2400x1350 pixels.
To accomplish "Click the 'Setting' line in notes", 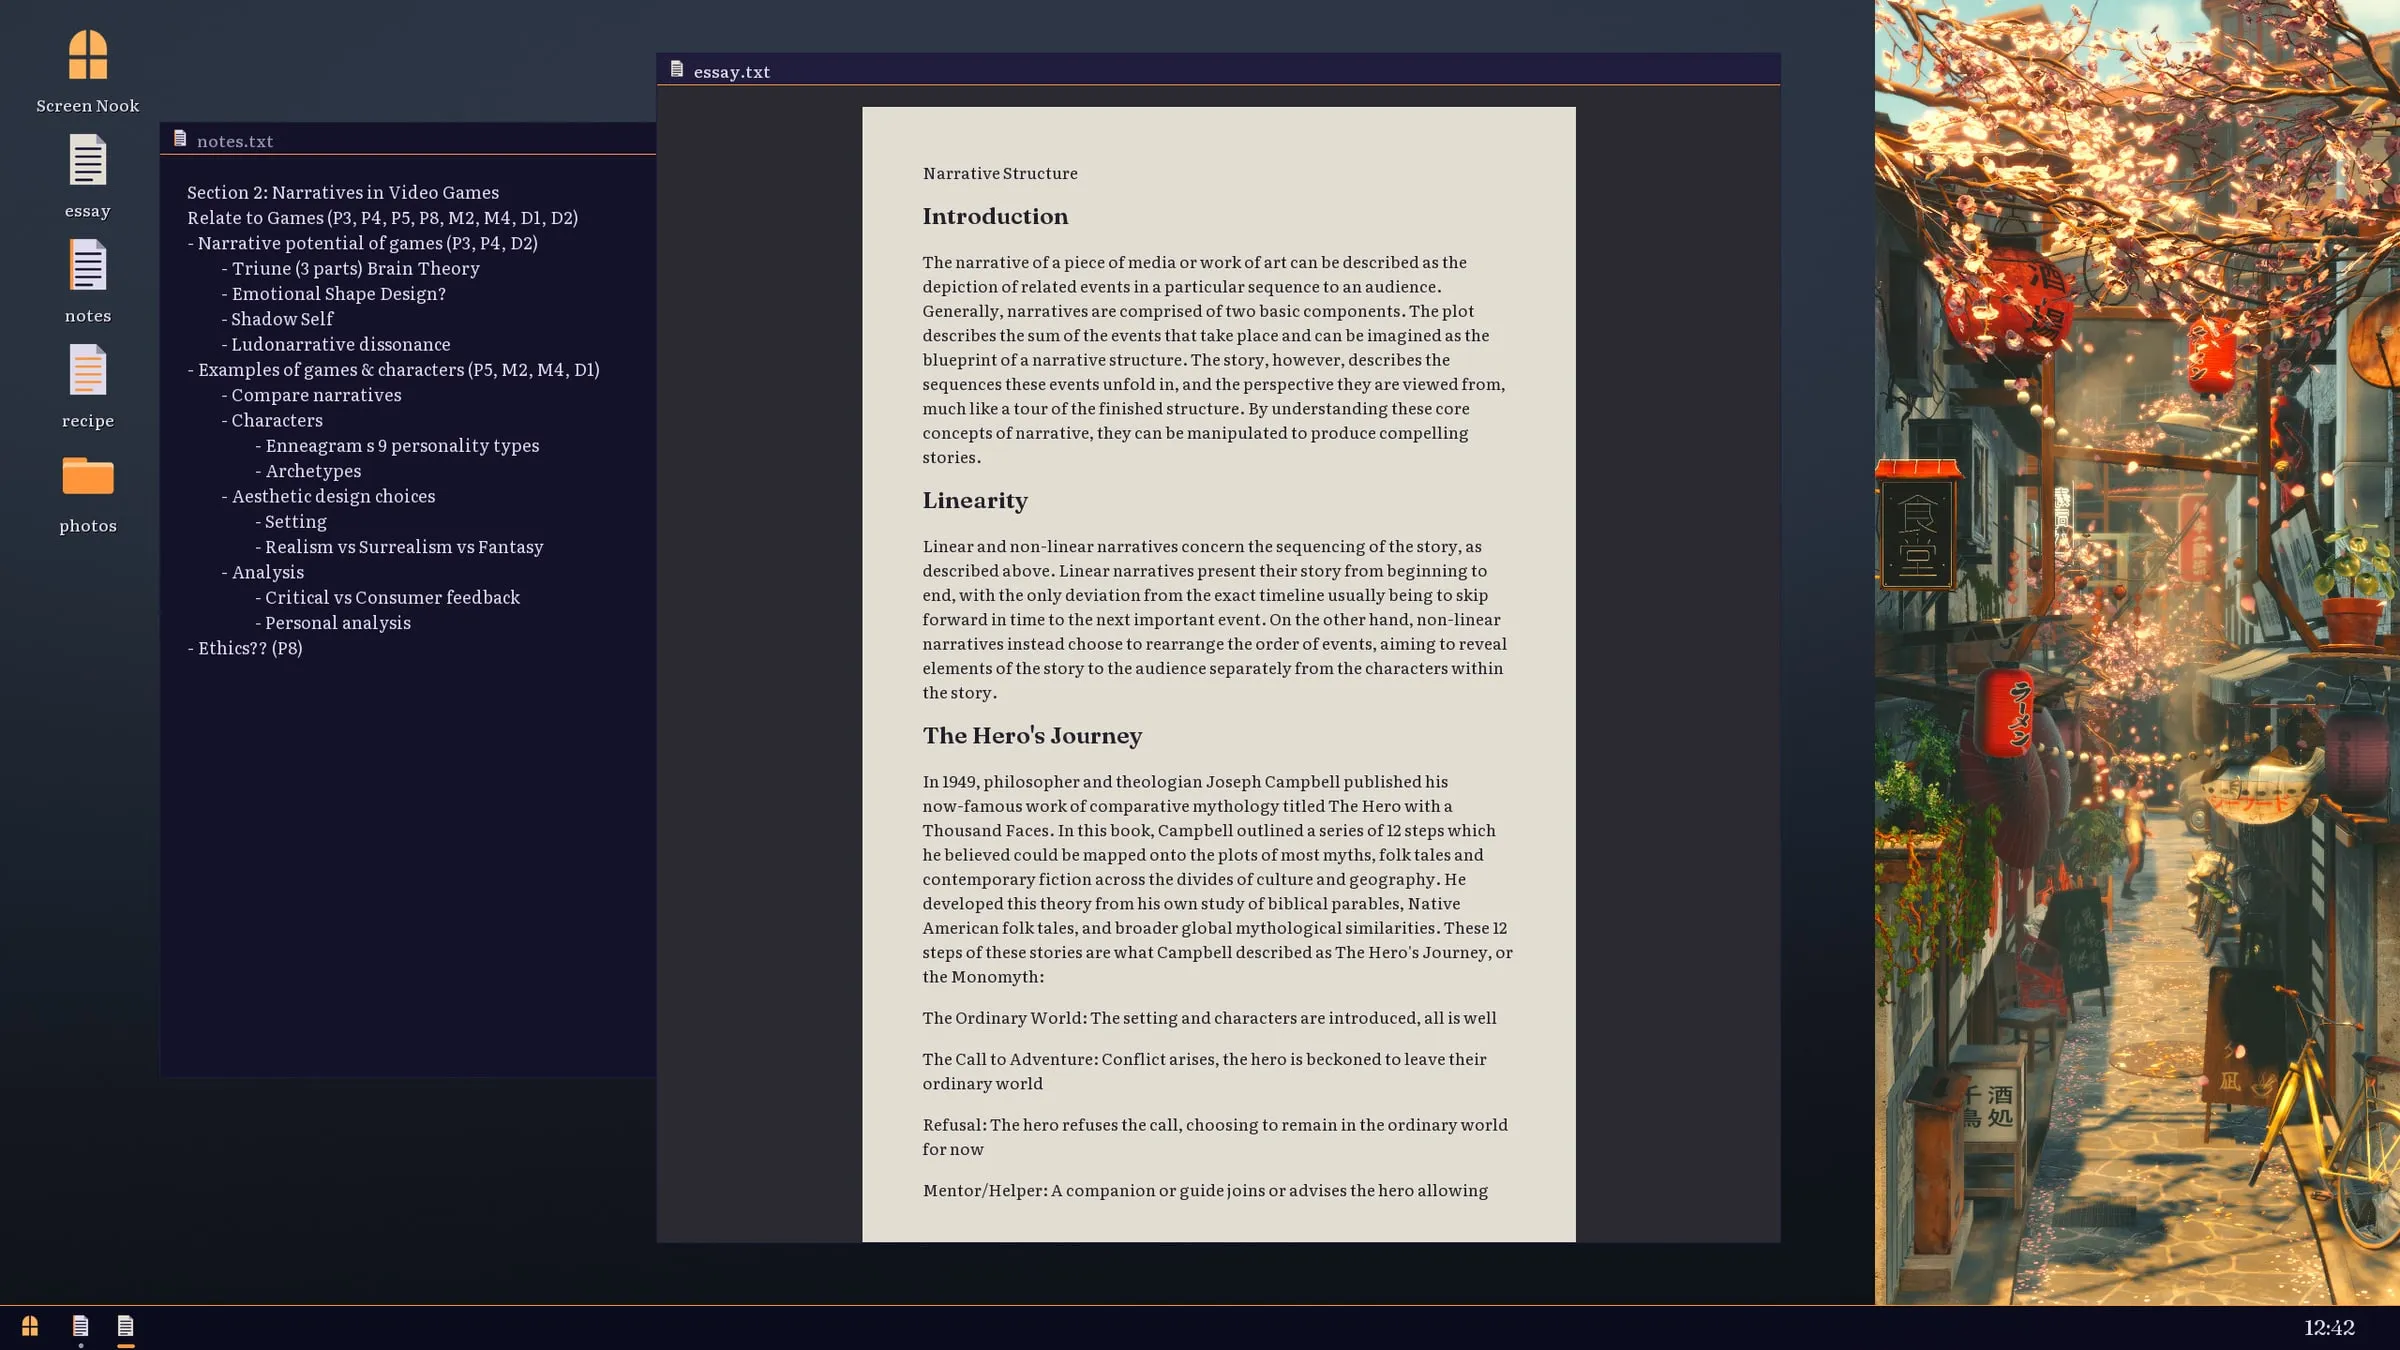I will click(291, 521).
